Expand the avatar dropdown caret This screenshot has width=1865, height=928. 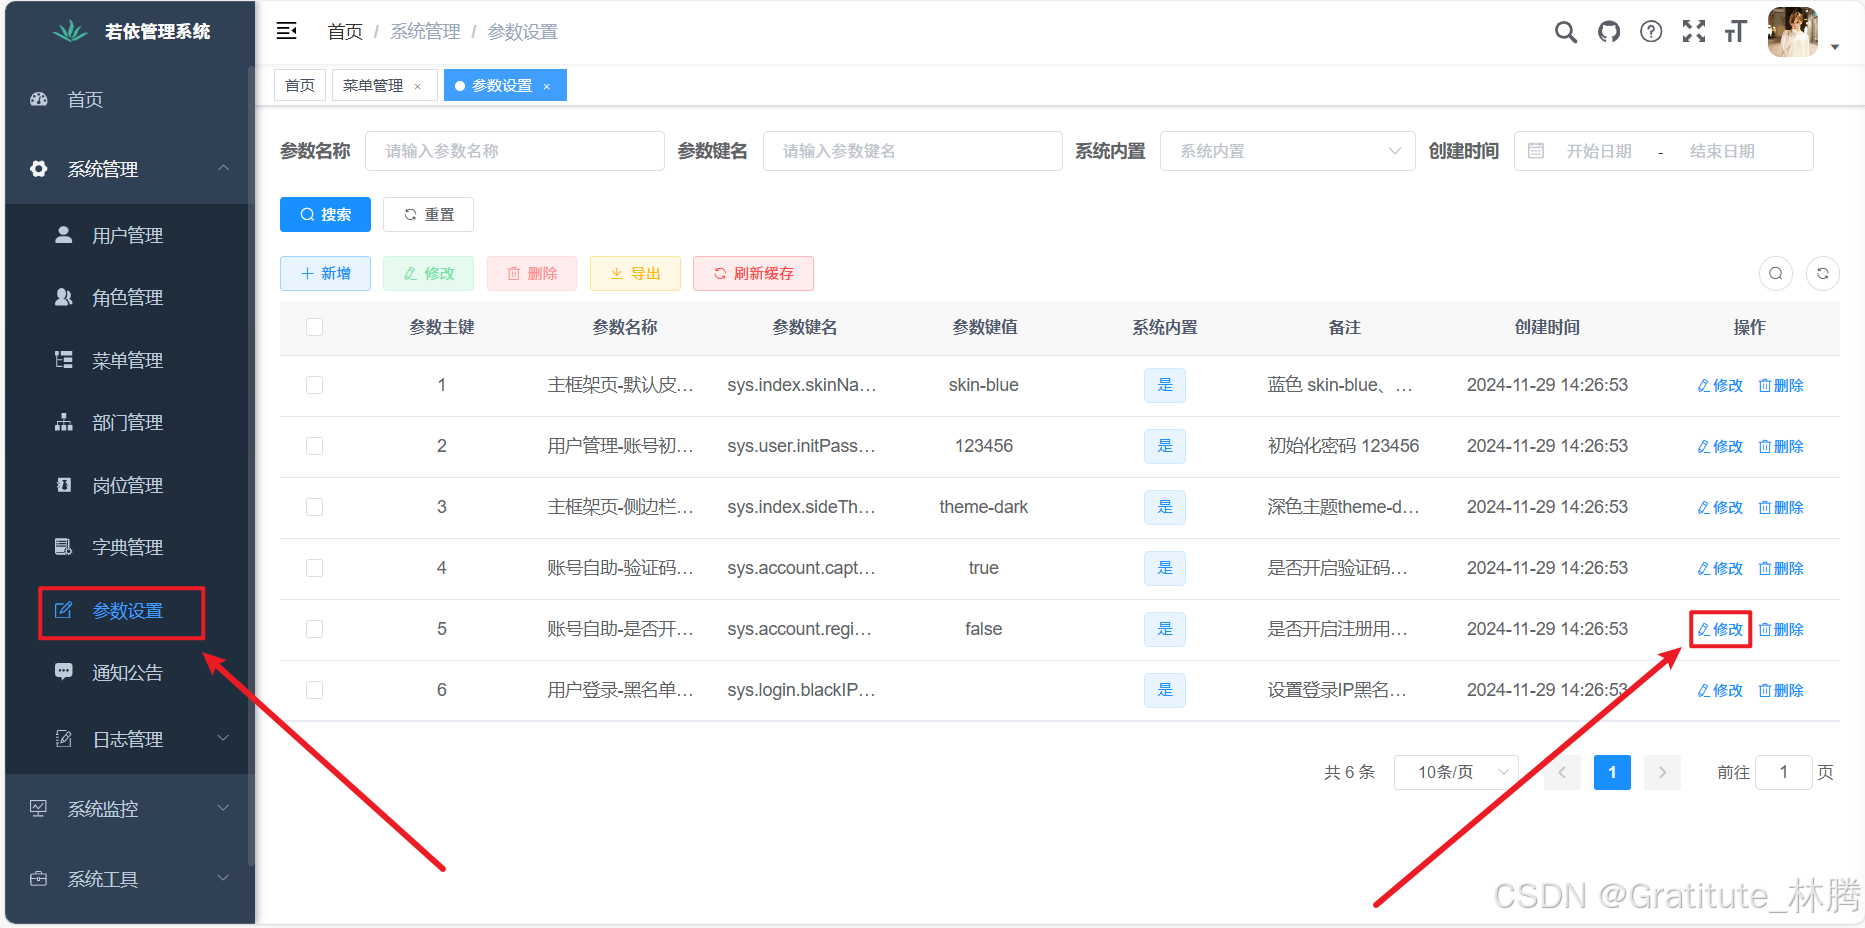coord(1835,47)
